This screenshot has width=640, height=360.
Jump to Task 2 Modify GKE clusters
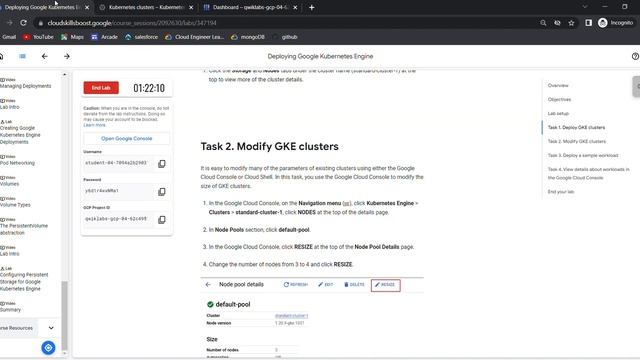[x=577, y=141]
